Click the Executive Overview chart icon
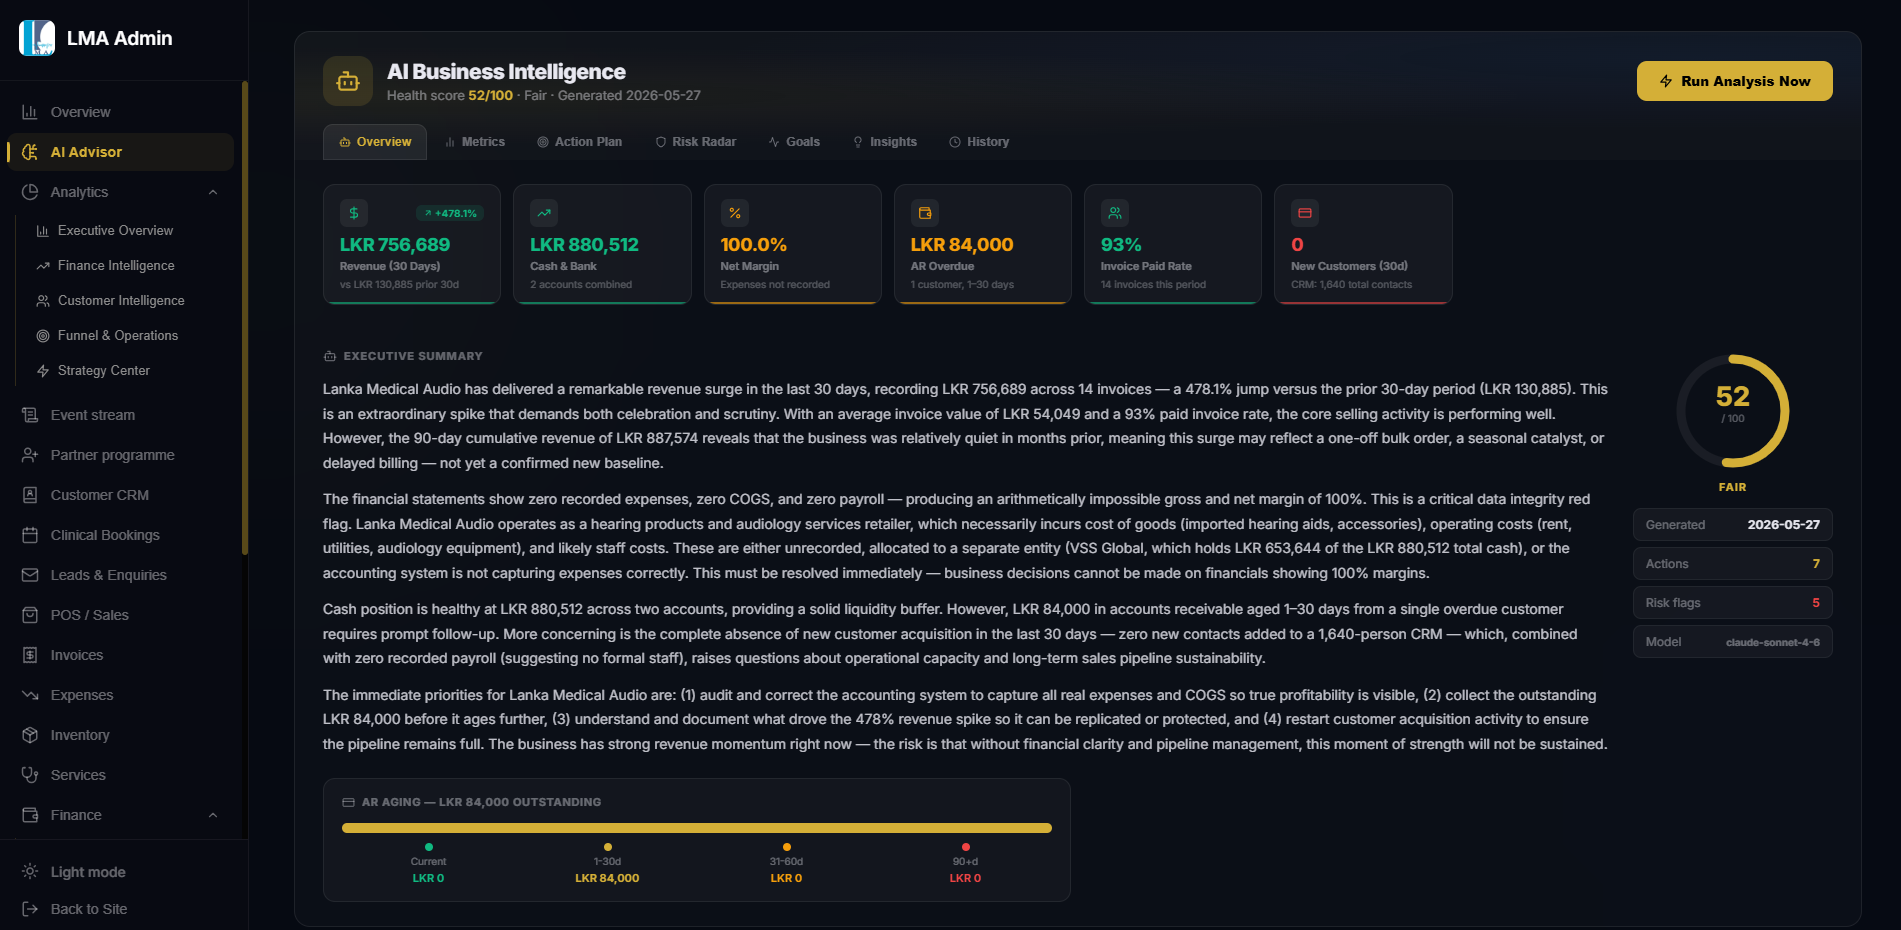The image size is (1901, 930). tap(43, 231)
